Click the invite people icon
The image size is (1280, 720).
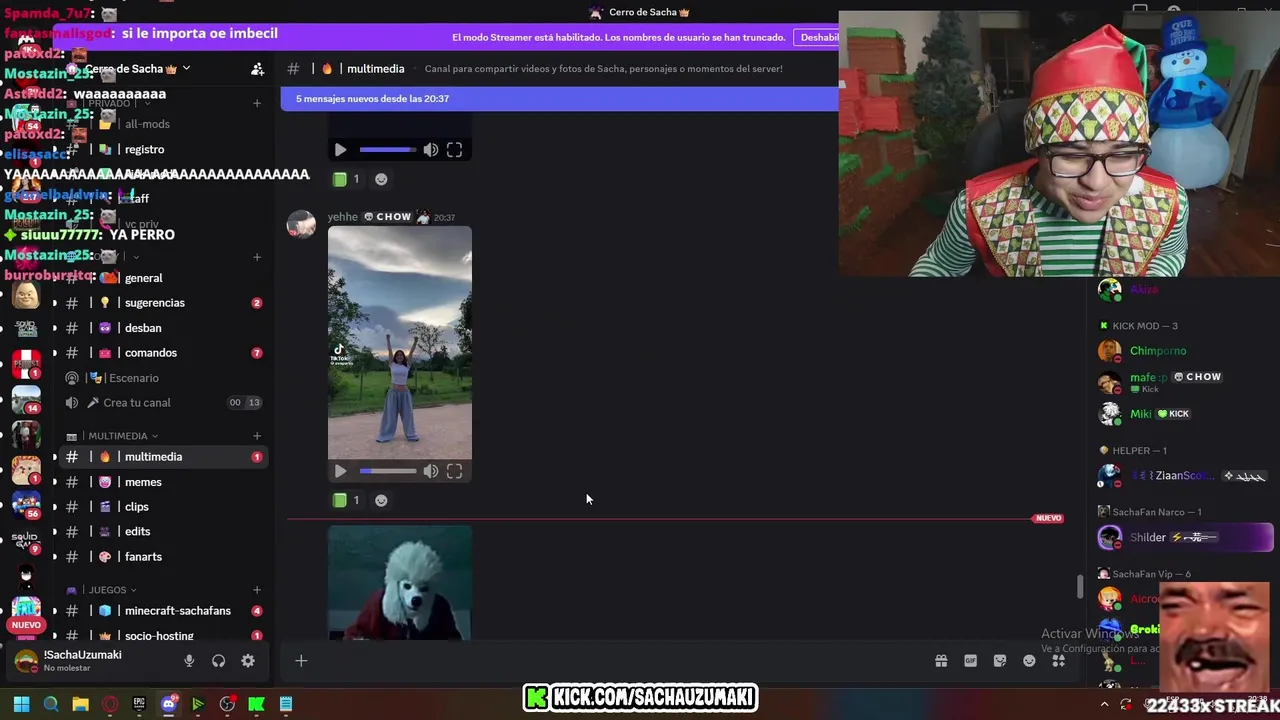(257, 69)
